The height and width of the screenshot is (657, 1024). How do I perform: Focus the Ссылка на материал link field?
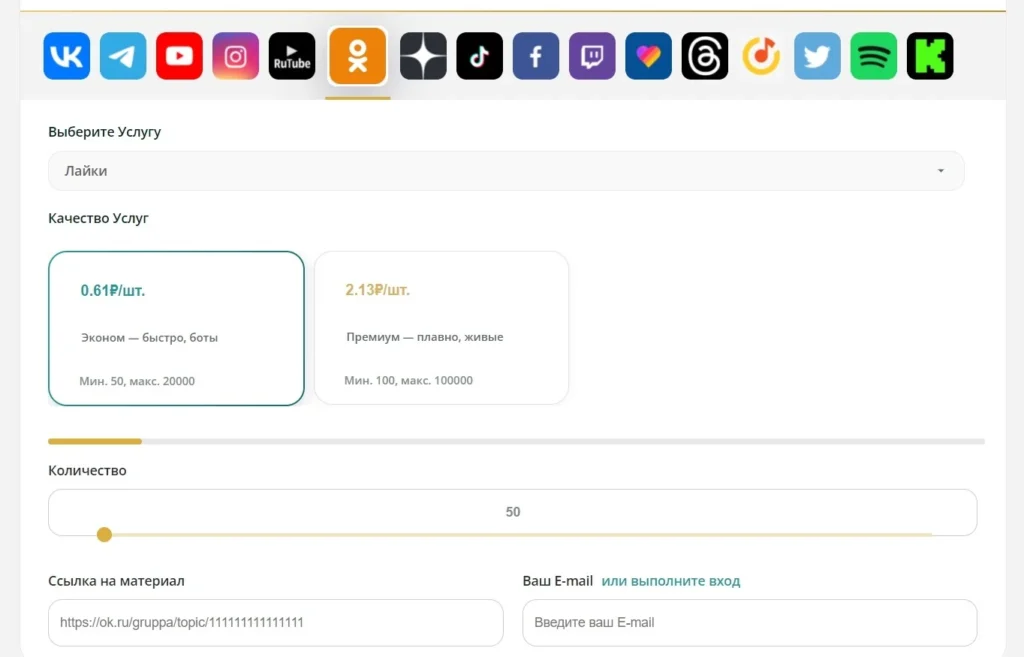click(276, 623)
